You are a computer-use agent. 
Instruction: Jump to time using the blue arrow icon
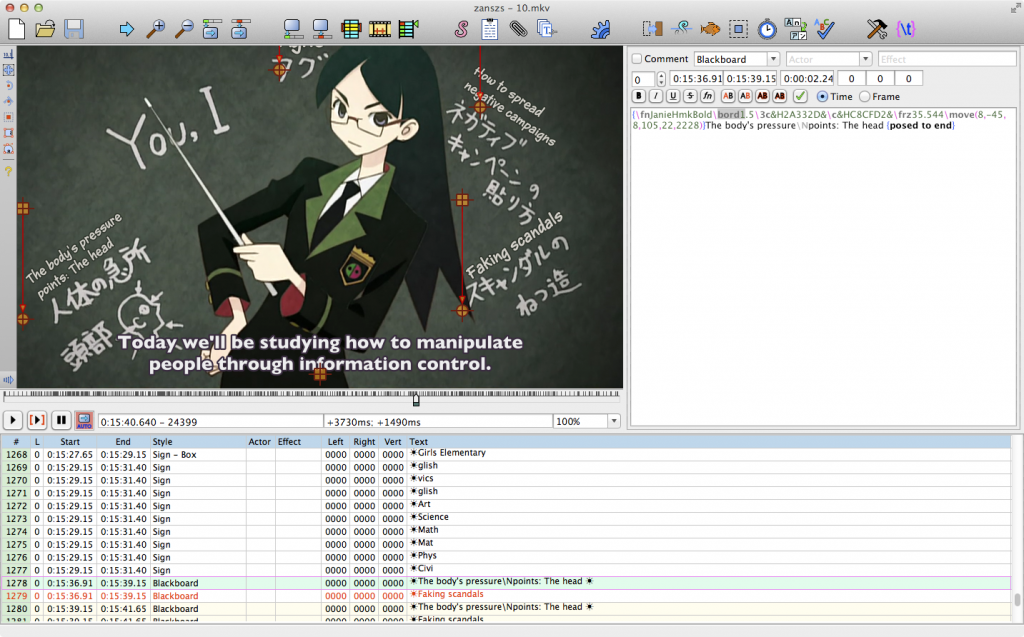tap(127, 29)
